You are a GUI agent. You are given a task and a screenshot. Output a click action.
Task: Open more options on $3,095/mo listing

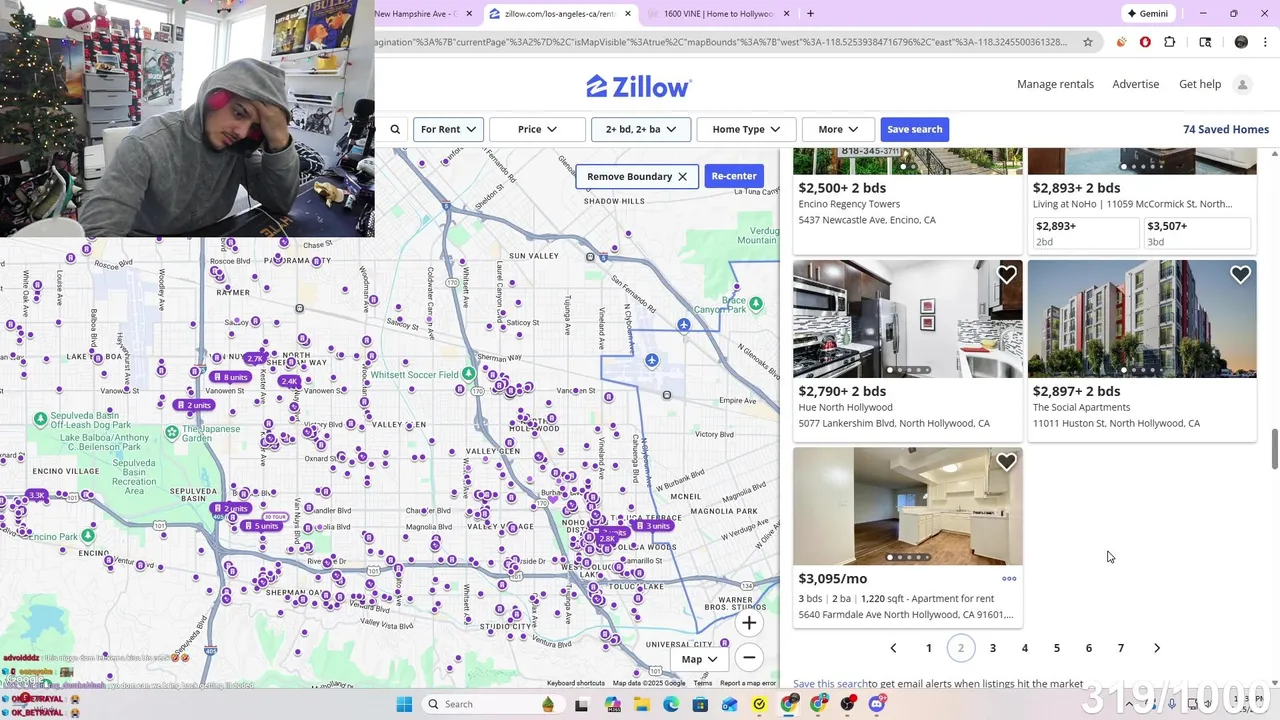tap(1009, 579)
